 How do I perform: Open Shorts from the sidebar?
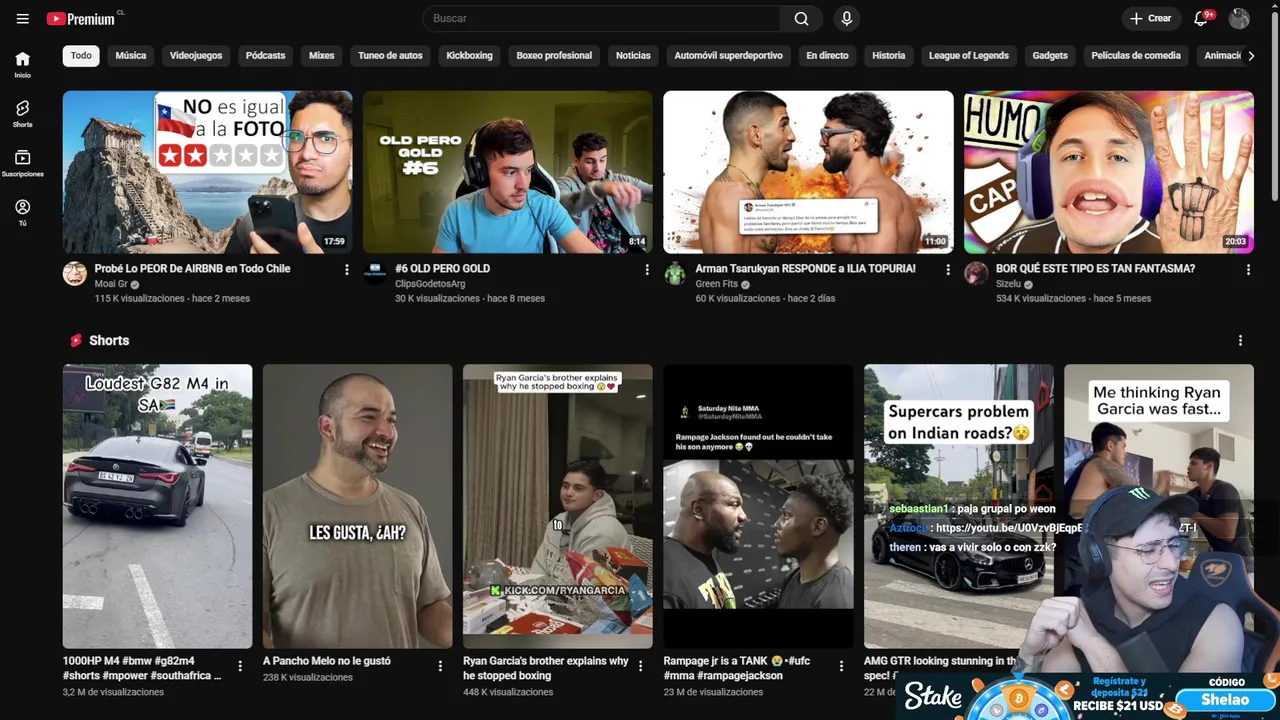[22, 114]
